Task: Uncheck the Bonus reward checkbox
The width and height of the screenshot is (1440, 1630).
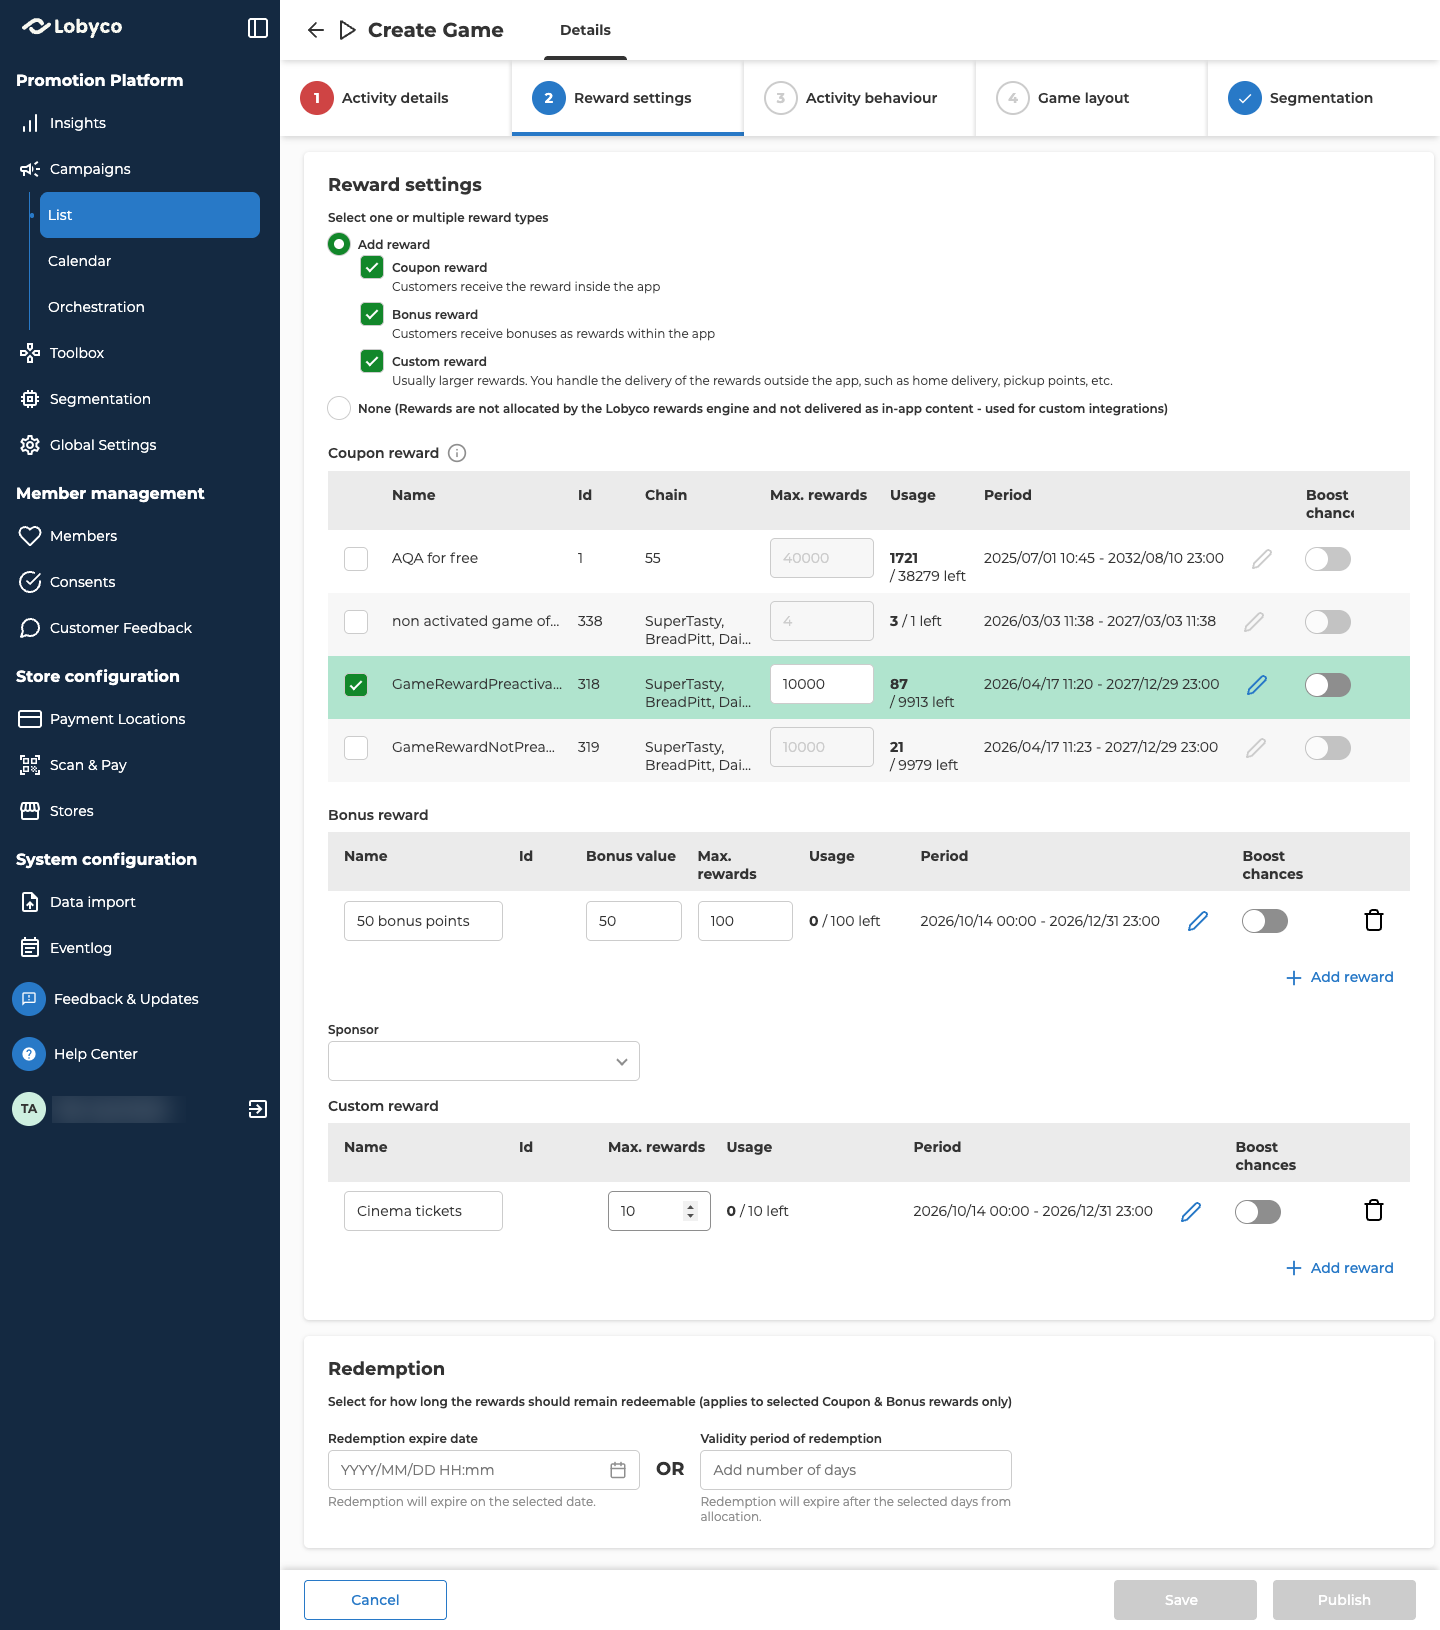Action: coord(372,314)
